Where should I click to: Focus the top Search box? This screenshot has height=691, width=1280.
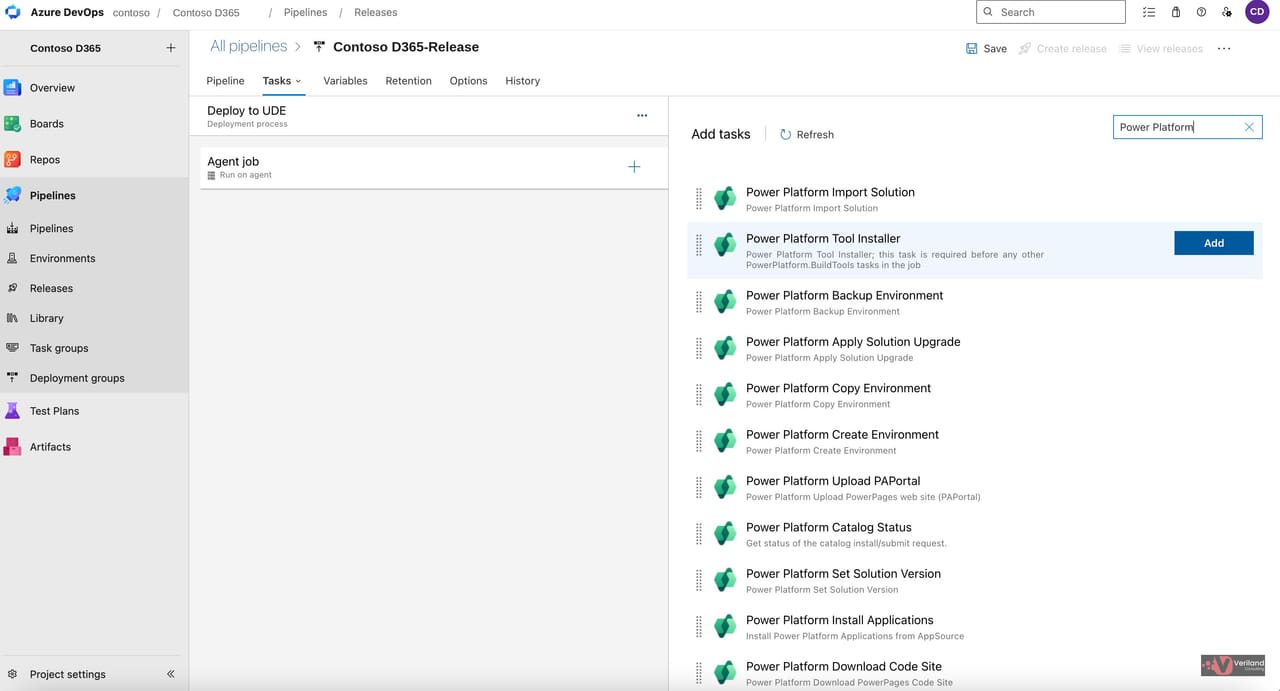(1050, 12)
